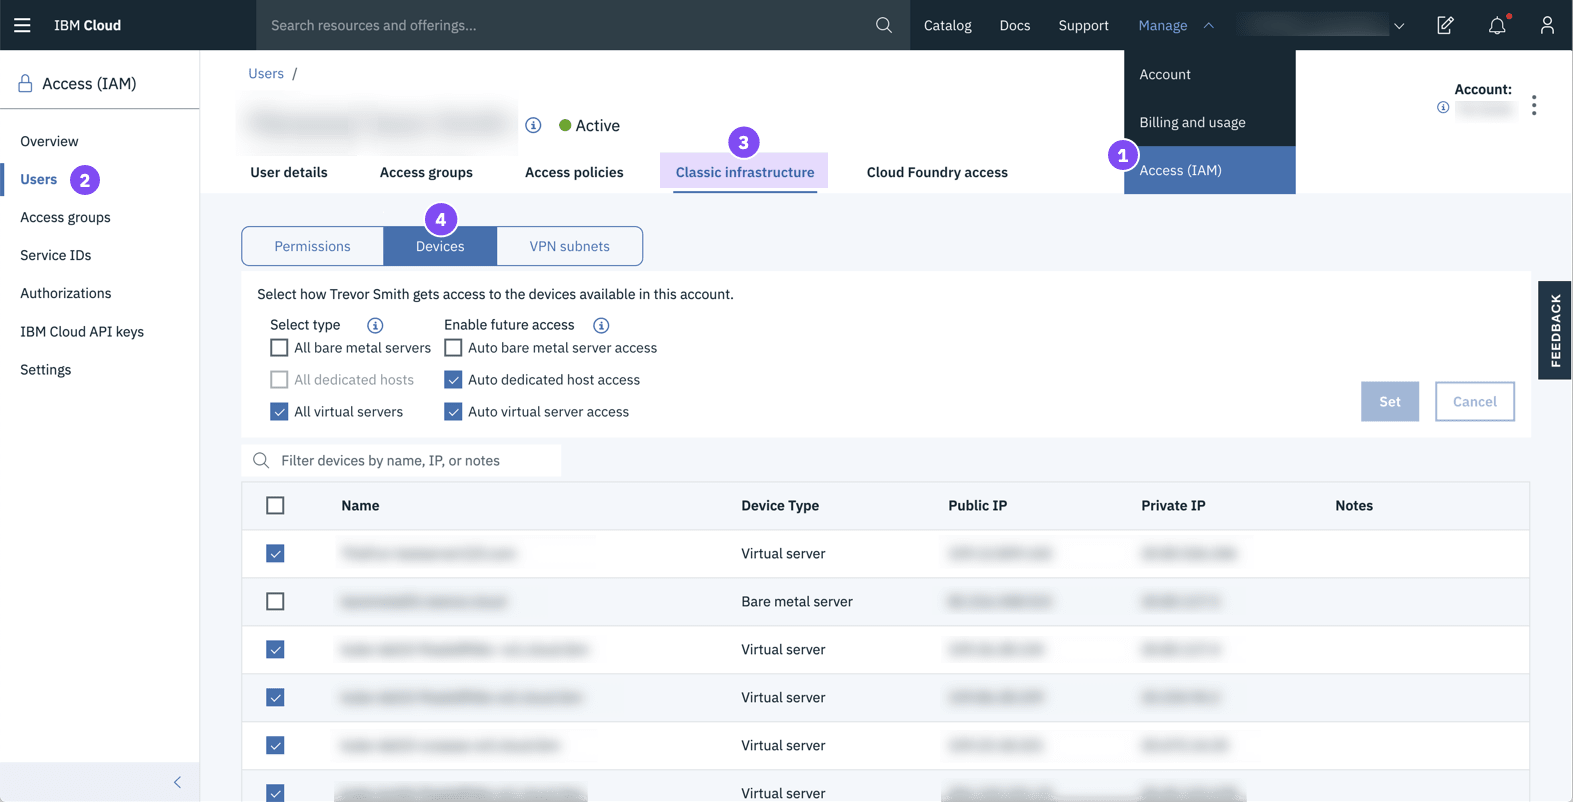Screen dimensions: 1573x802
Task: Check the Bare metal server row checkbox
Action: click(x=275, y=601)
